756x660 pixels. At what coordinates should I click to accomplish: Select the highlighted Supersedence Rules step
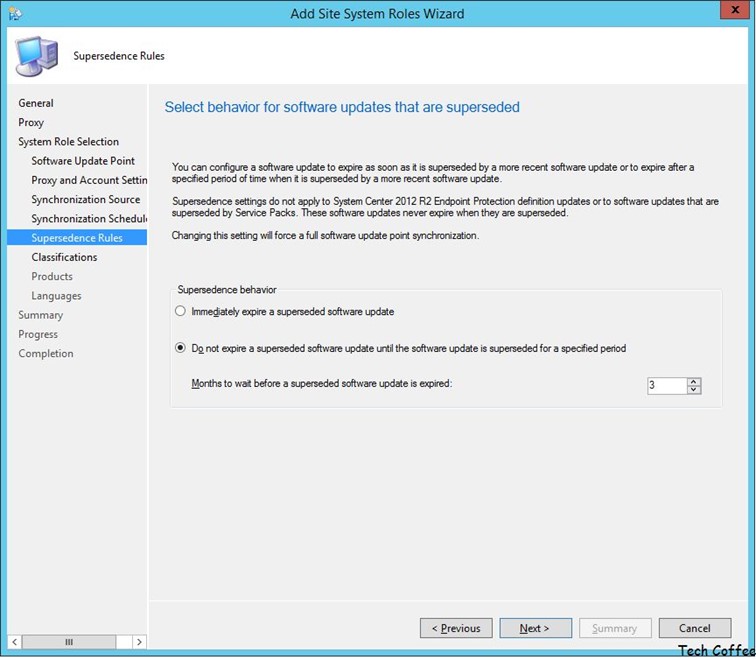click(x=77, y=238)
